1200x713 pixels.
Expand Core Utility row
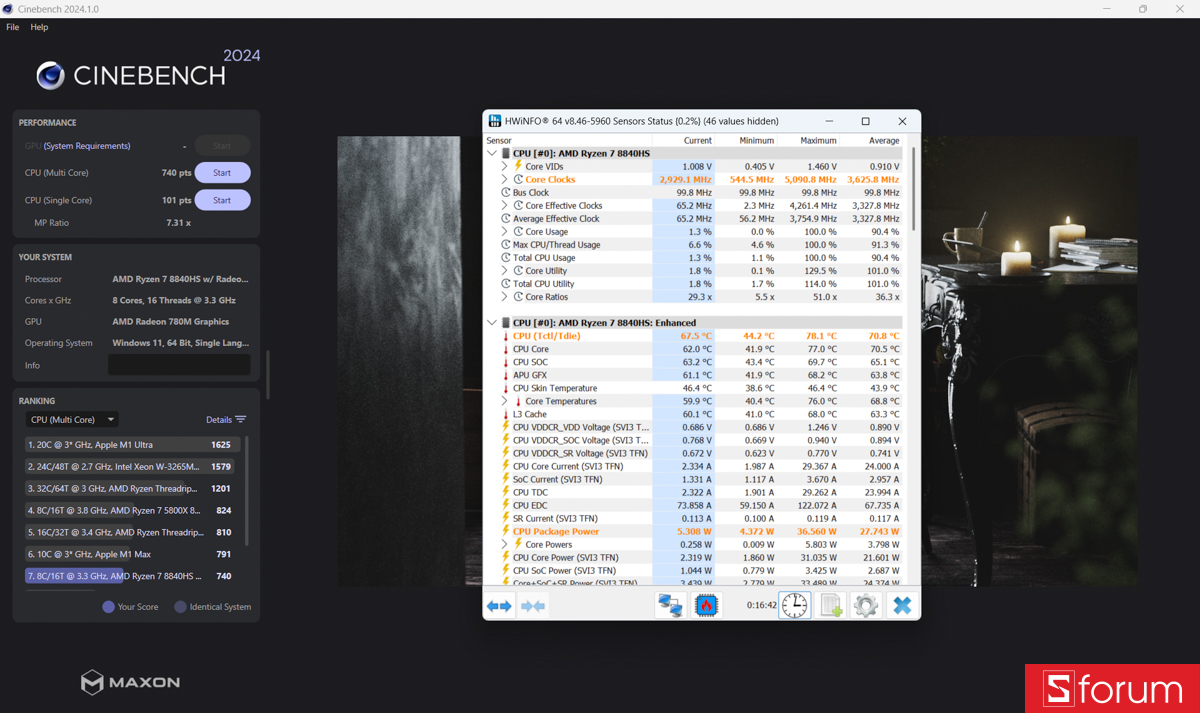point(505,270)
